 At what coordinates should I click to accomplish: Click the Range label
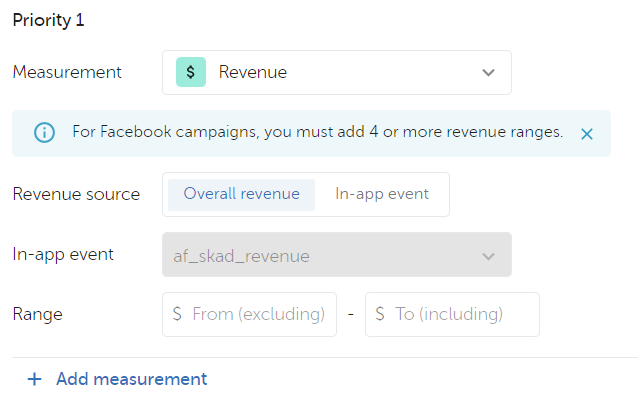click(x=37, y=315)
